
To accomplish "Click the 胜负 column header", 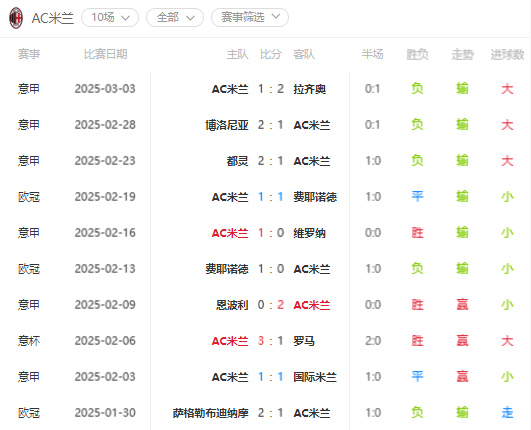I will (x=417, y=54).
